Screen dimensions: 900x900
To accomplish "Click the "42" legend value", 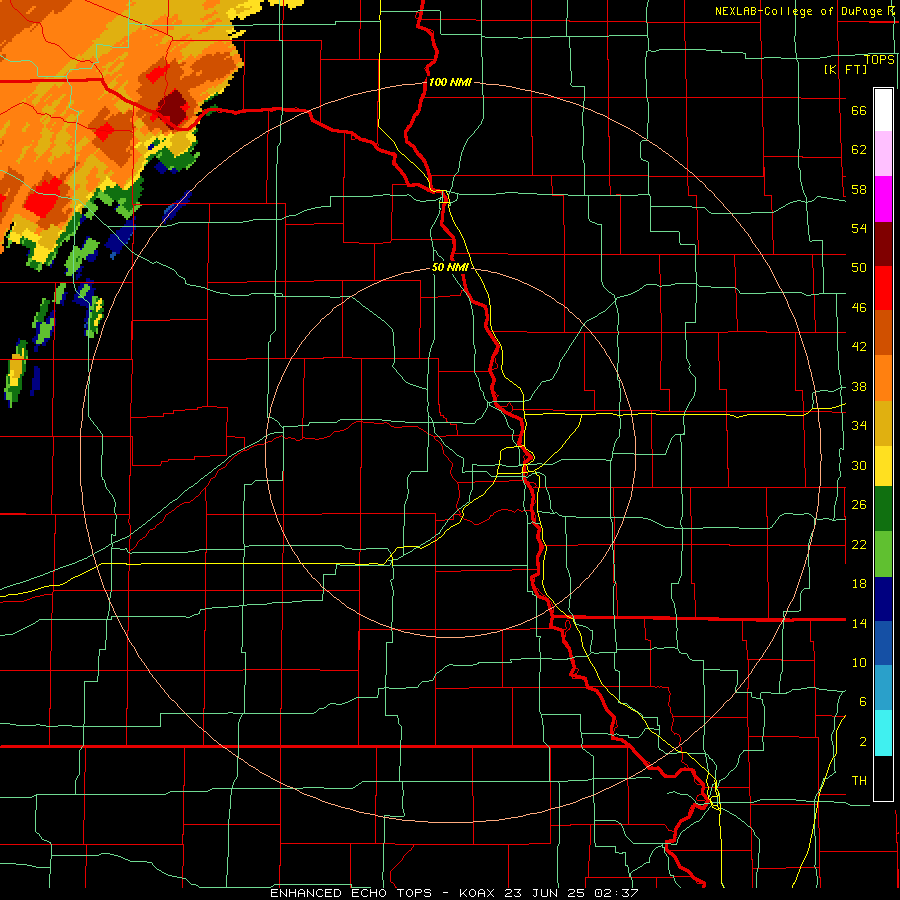I will 859,347.
